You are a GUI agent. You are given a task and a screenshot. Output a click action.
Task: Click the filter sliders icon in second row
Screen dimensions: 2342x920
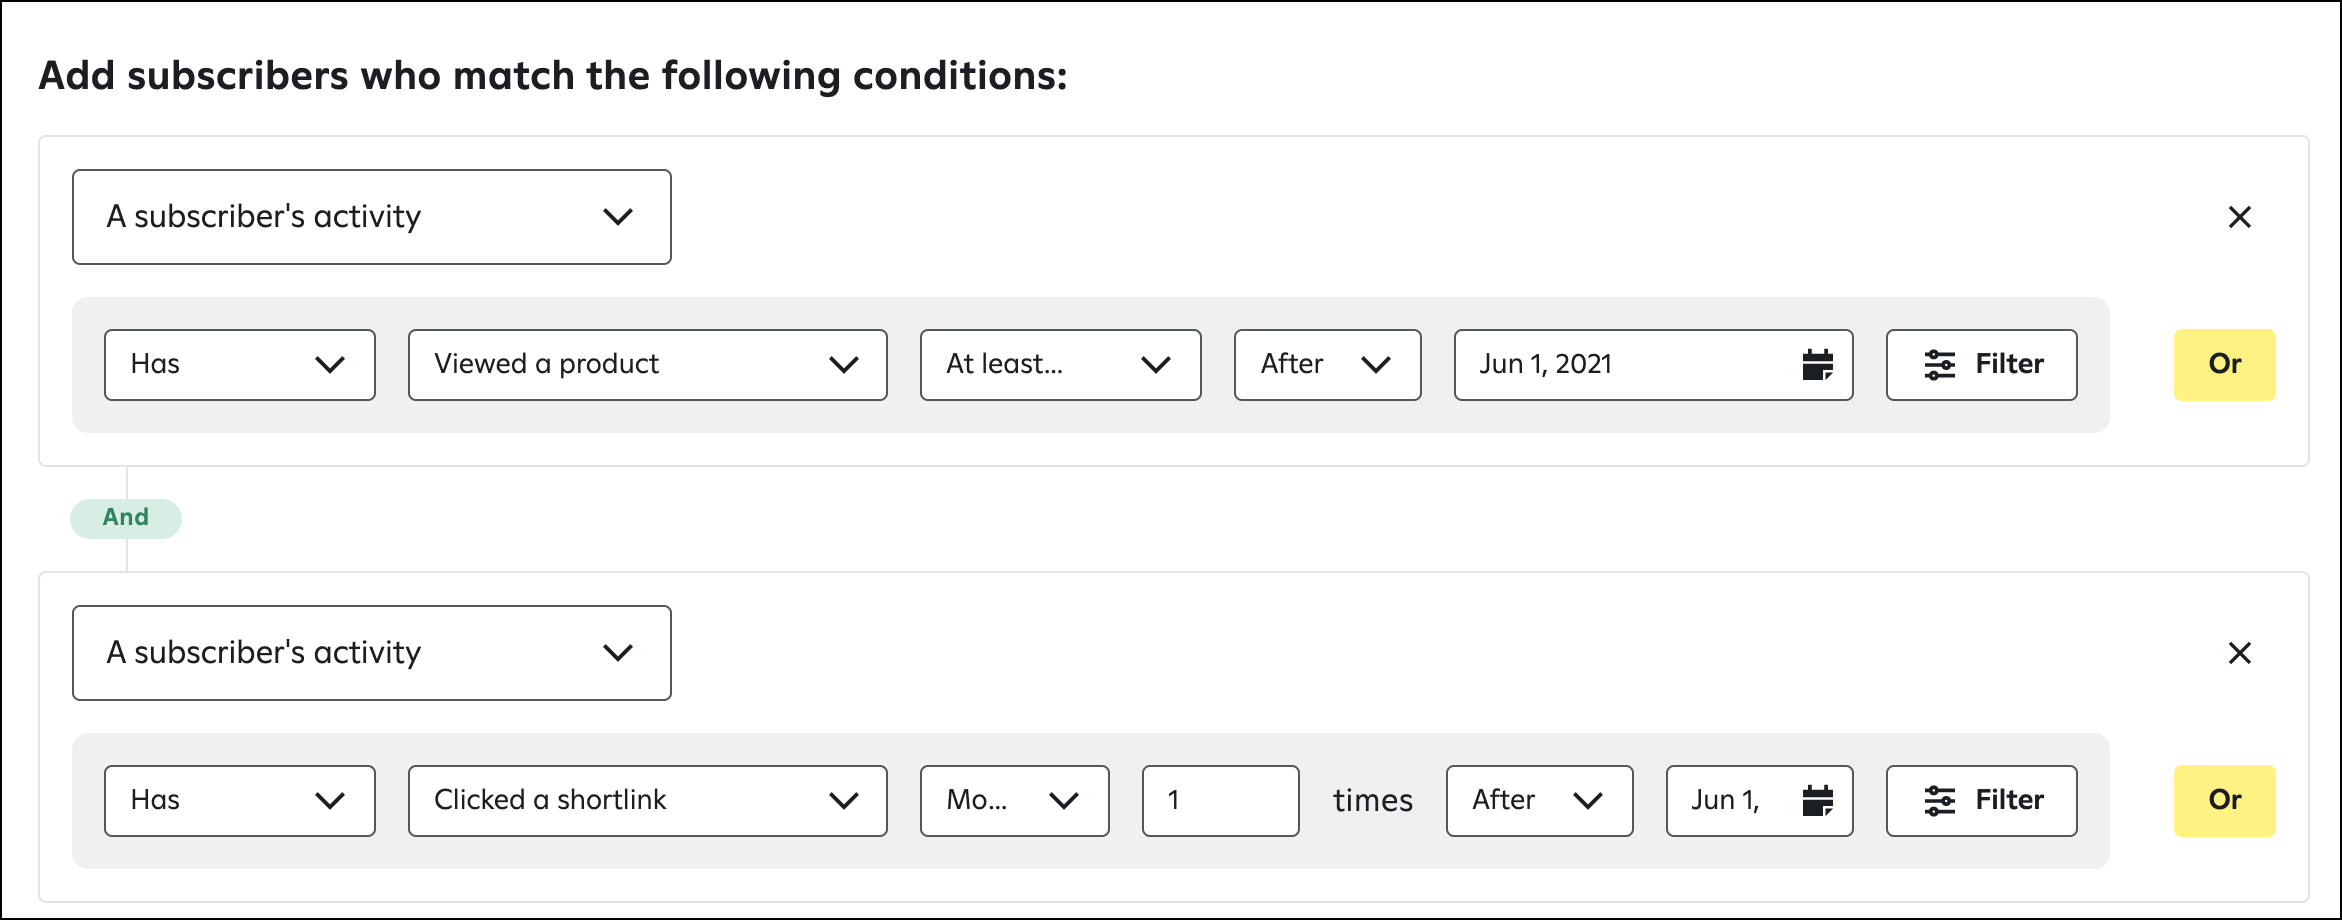point(1940,801)
